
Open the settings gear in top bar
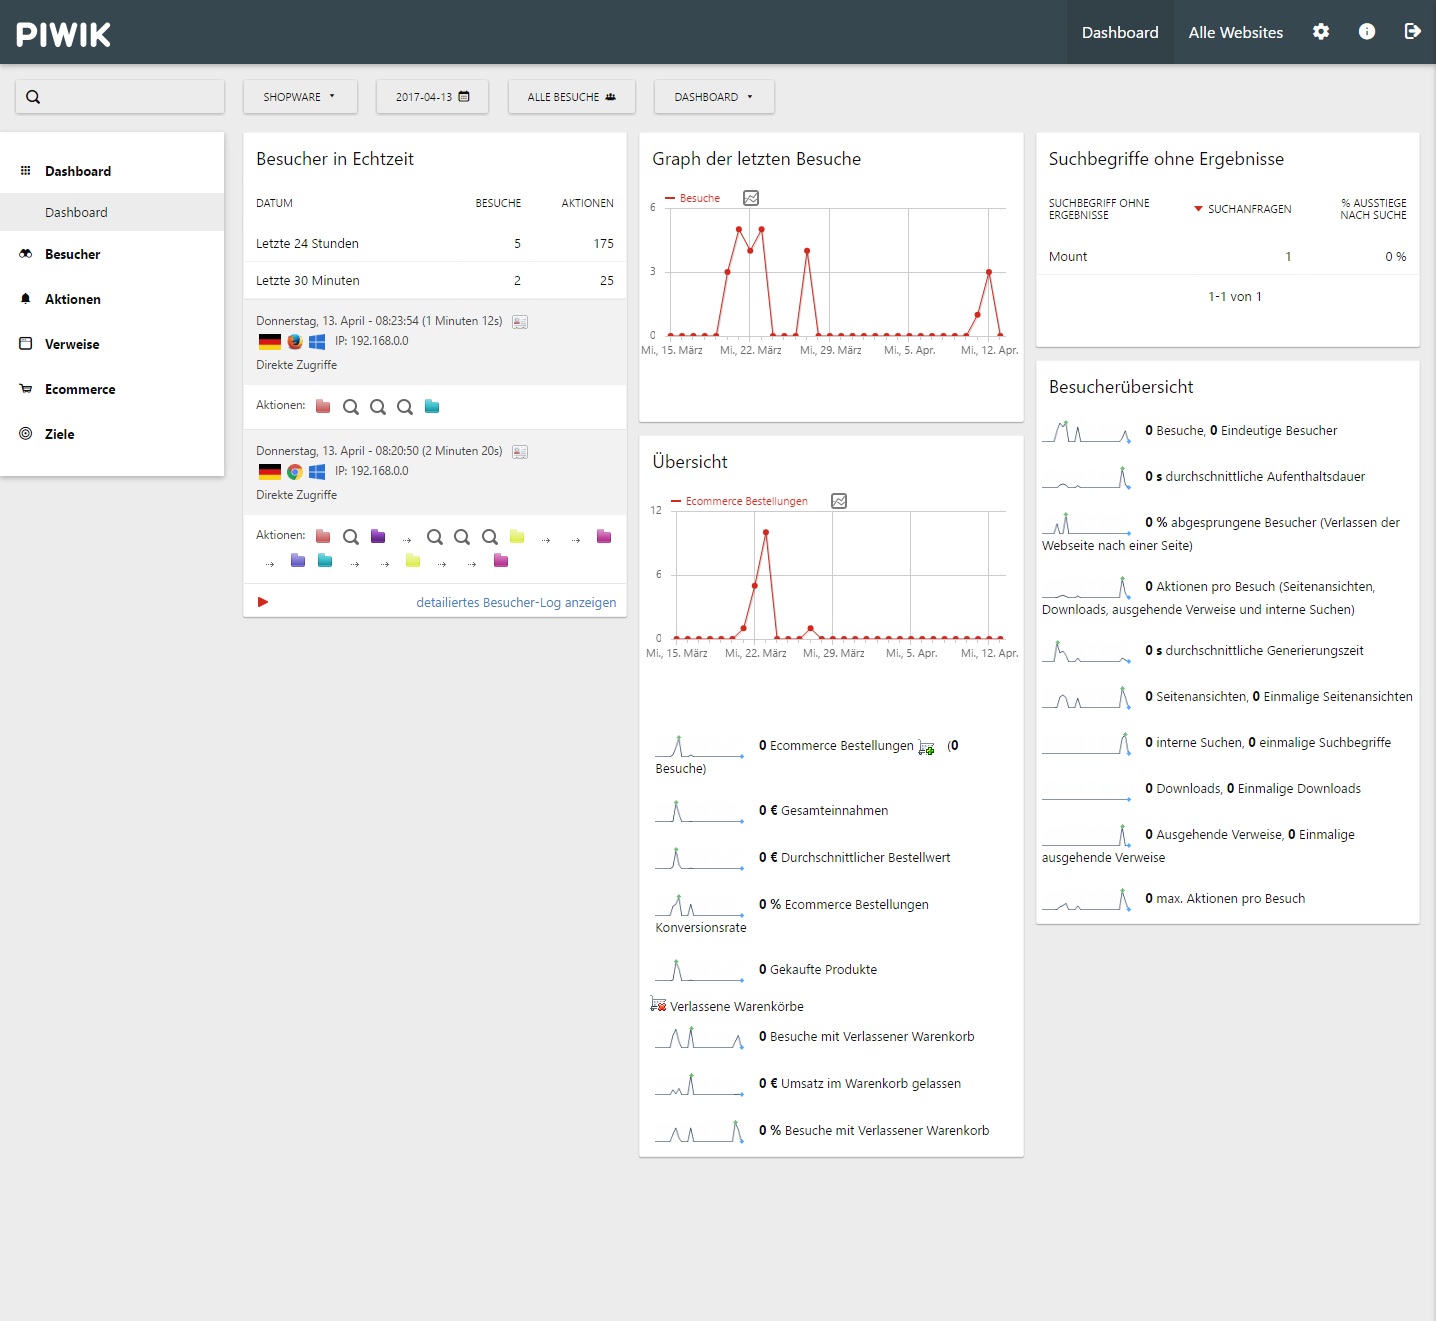coord(1321,32)
